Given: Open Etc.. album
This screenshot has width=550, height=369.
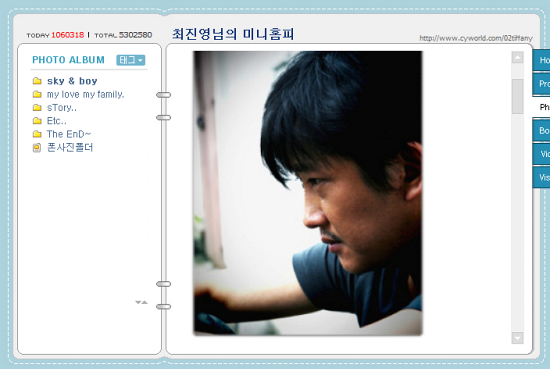Looking at the screenshot, I should [56, 121].
